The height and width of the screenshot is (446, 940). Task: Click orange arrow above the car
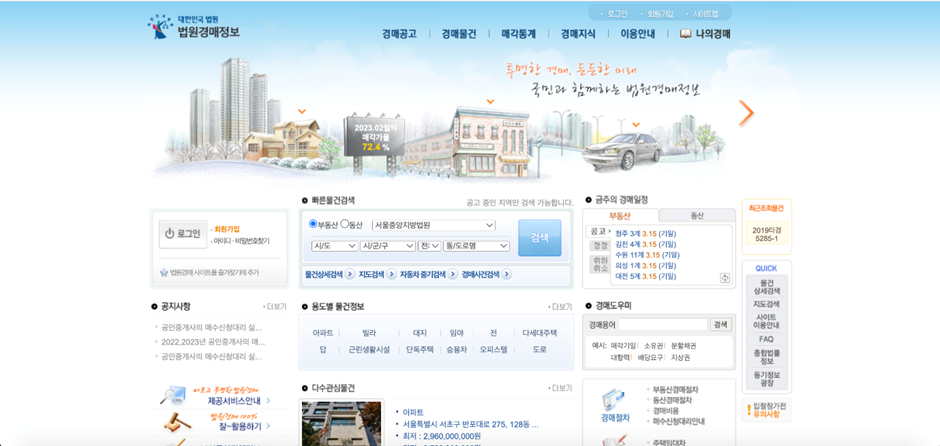click(x=636, y=125)
